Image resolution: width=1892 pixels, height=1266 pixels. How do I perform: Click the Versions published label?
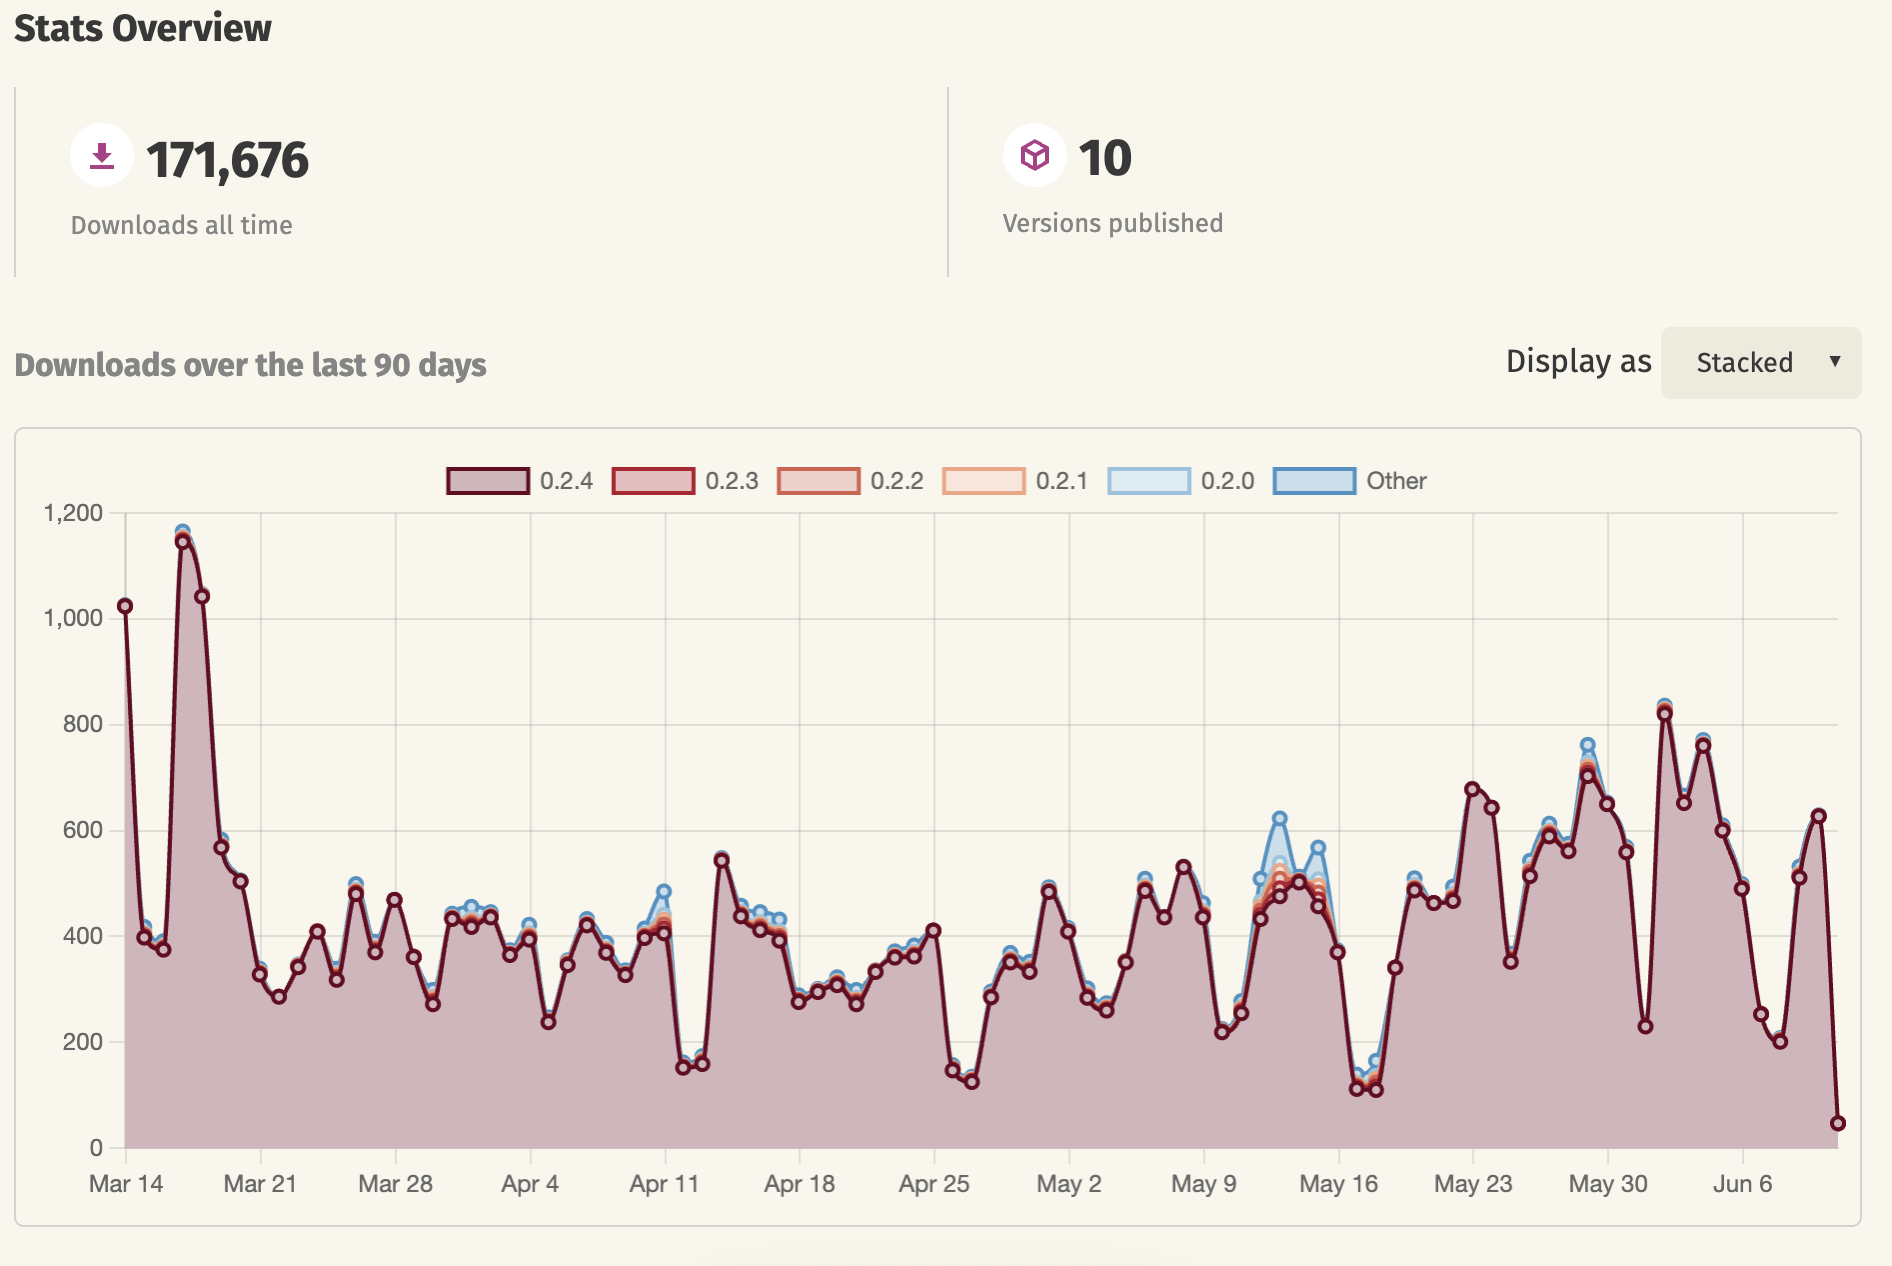coord(1112,223)
